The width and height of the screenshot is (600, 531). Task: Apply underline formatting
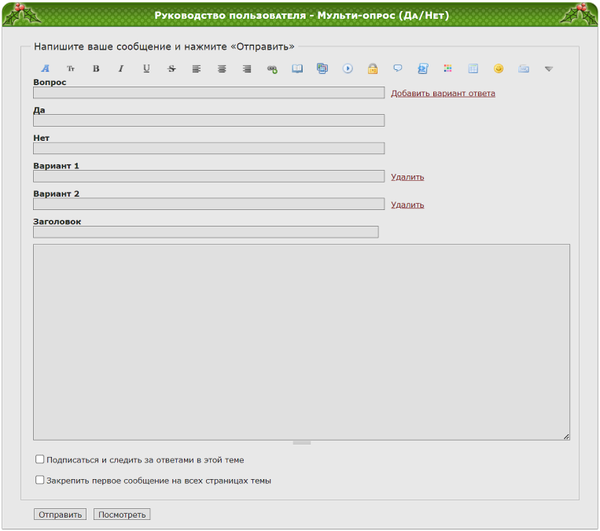[146, 69]
